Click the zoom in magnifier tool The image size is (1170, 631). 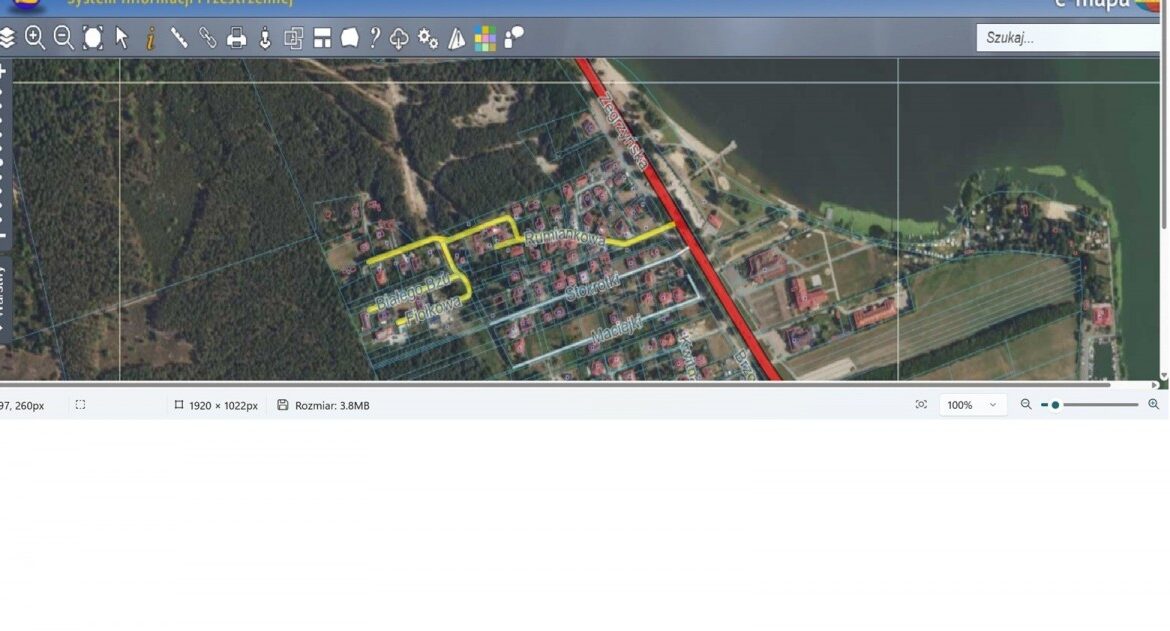pos(35,38)
